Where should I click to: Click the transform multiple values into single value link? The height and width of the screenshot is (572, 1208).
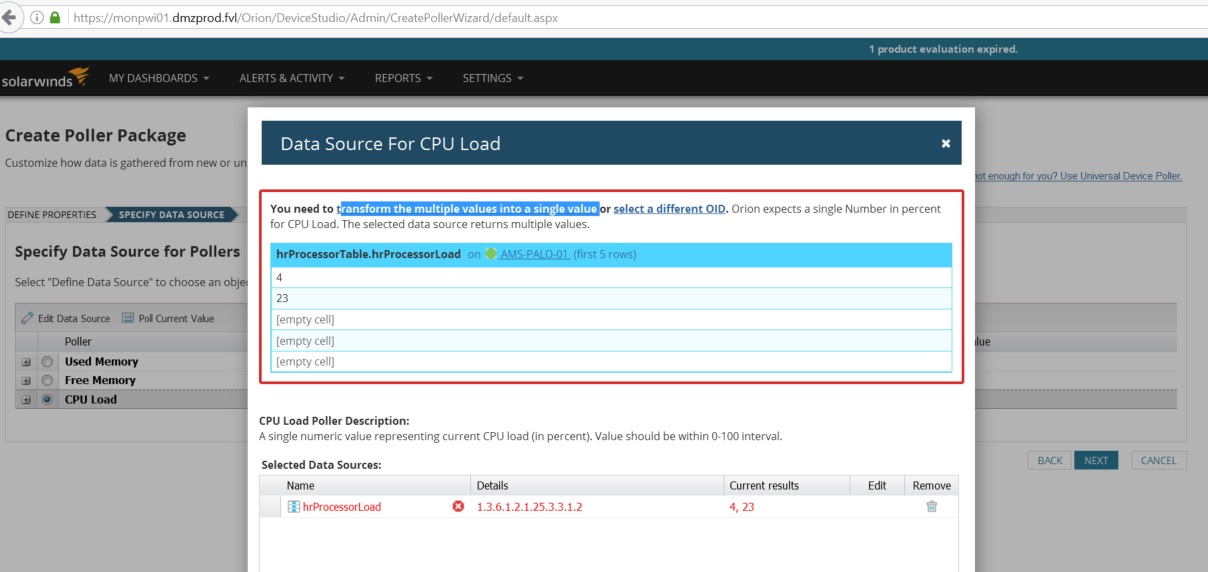[x=468, y=209]
